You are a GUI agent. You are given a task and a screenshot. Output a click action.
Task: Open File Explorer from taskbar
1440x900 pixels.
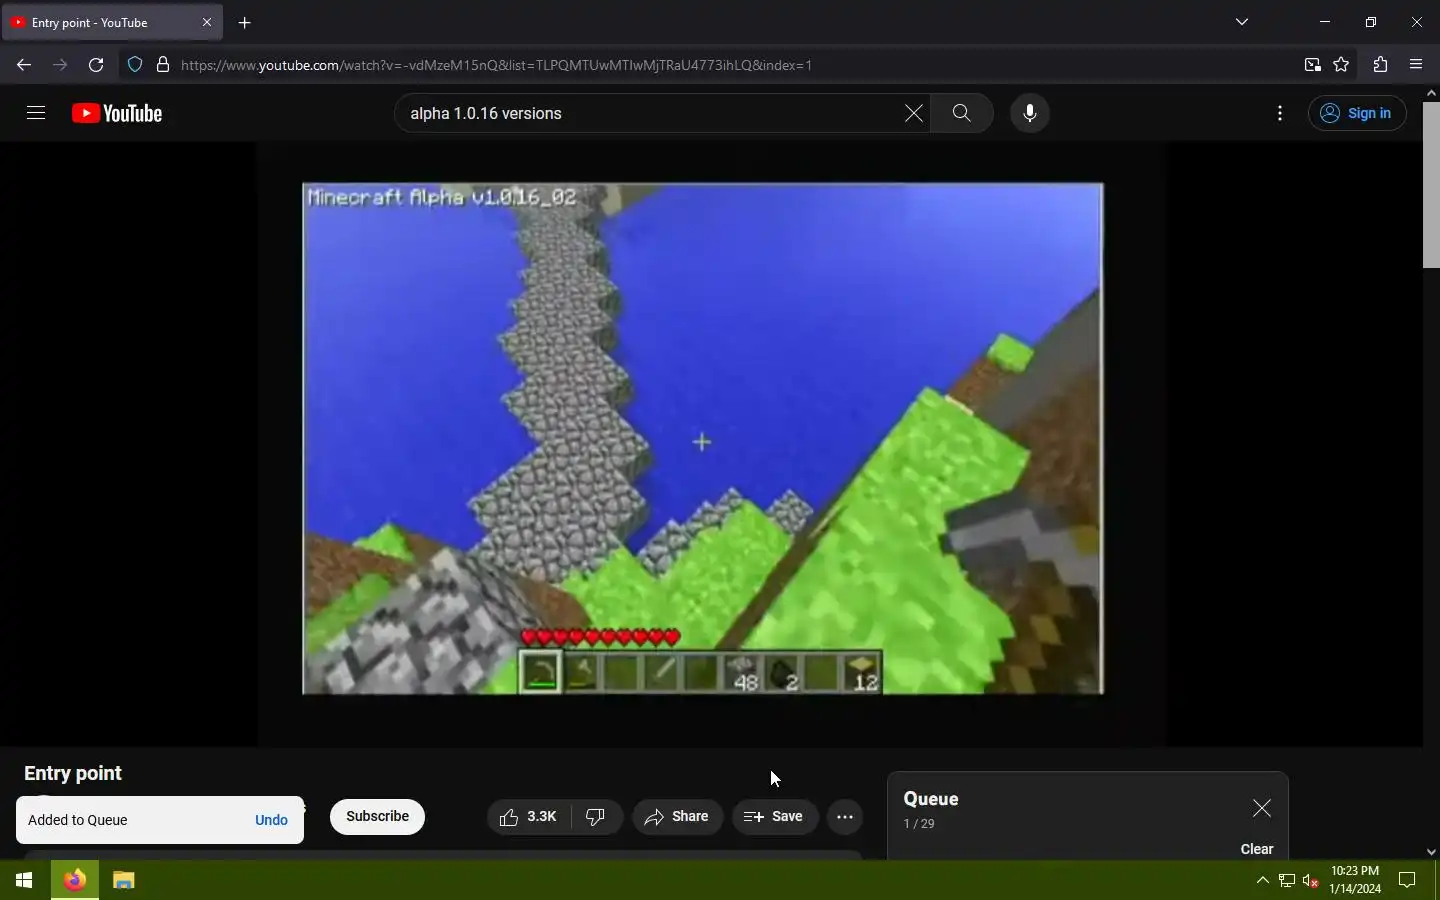124,880
